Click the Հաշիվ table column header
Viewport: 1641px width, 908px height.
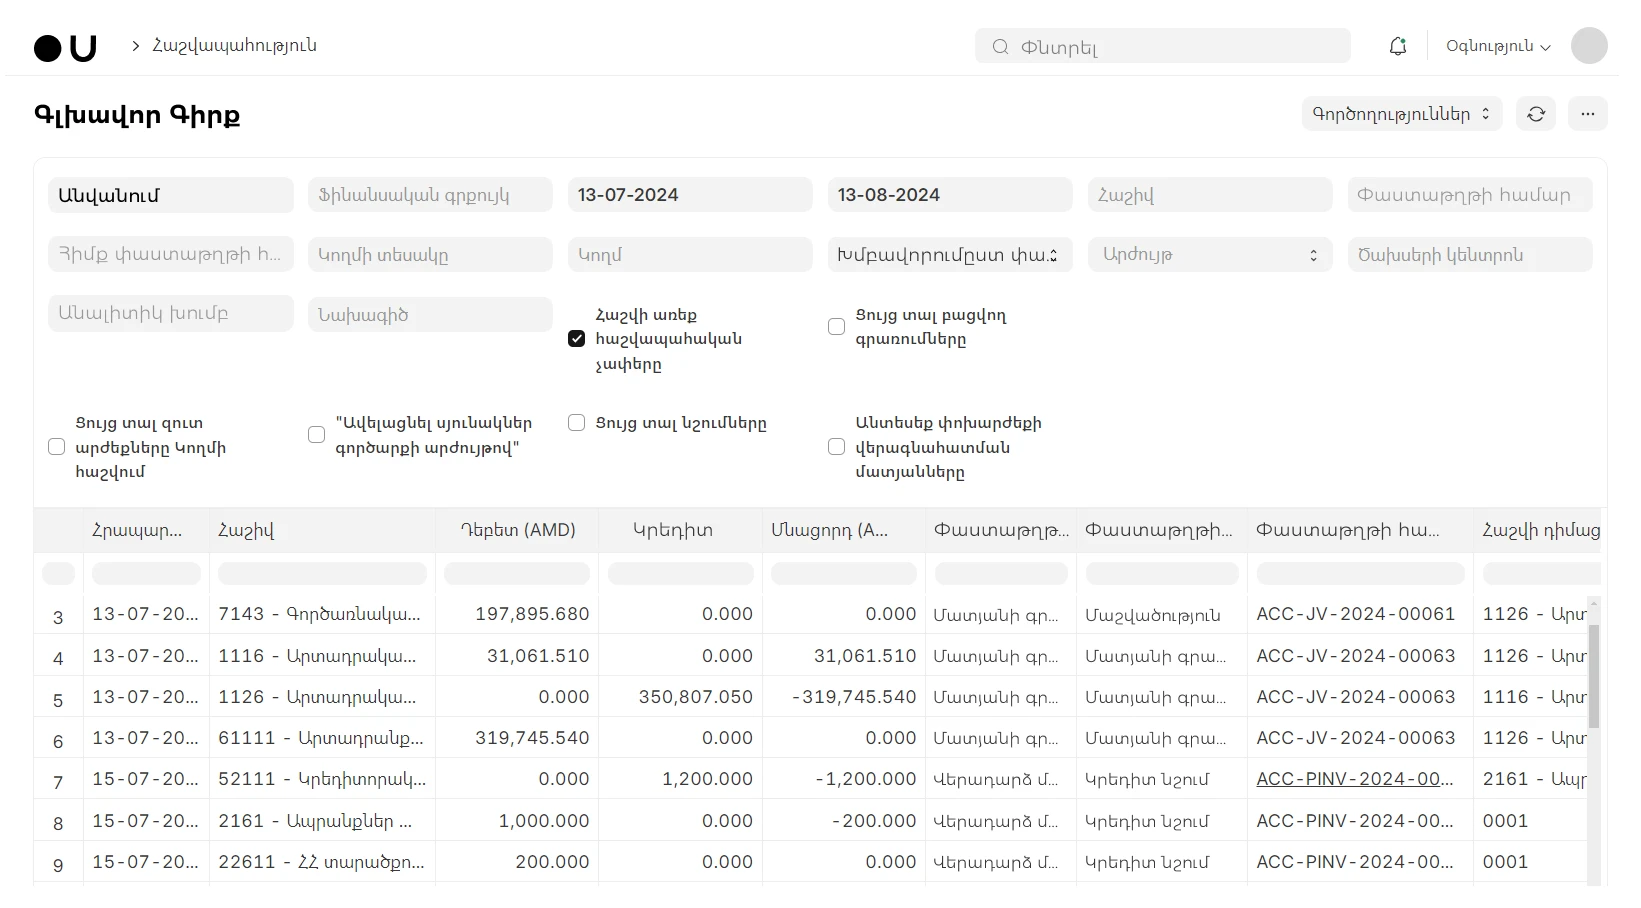[x=322, y=530]
